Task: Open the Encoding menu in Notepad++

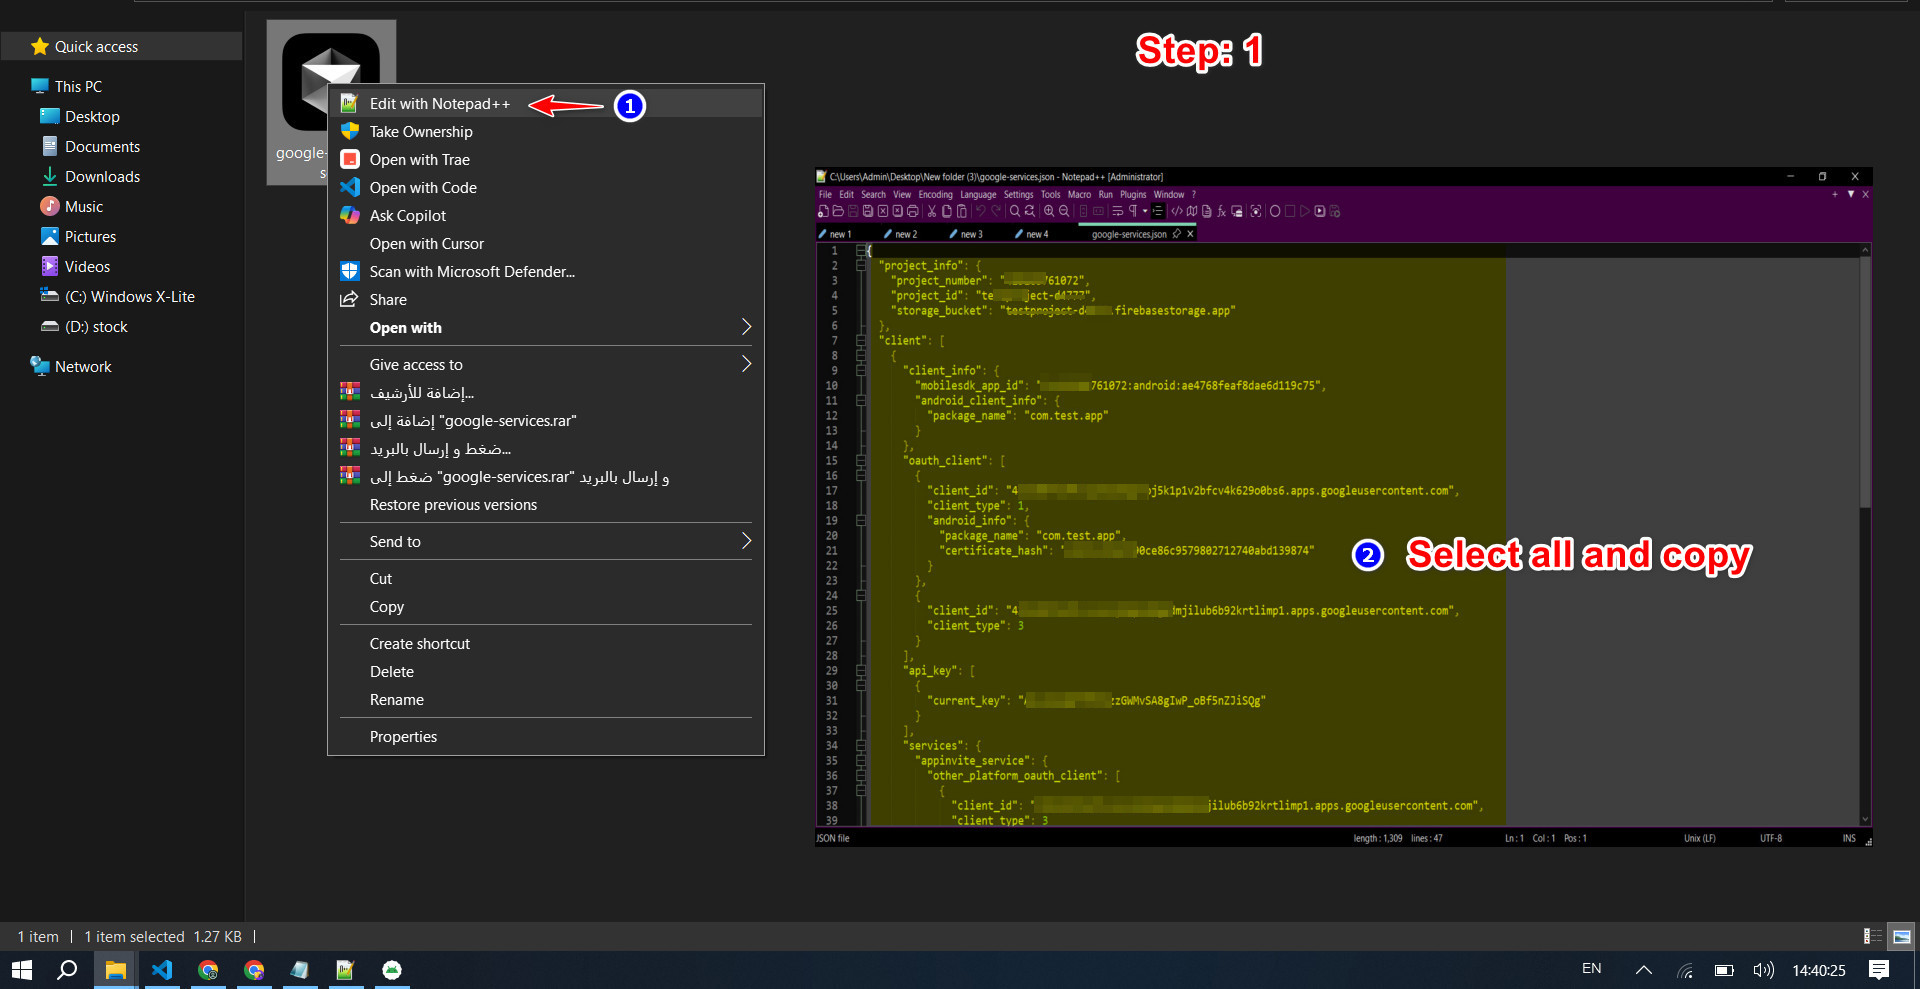Action: tap(935, 195)
